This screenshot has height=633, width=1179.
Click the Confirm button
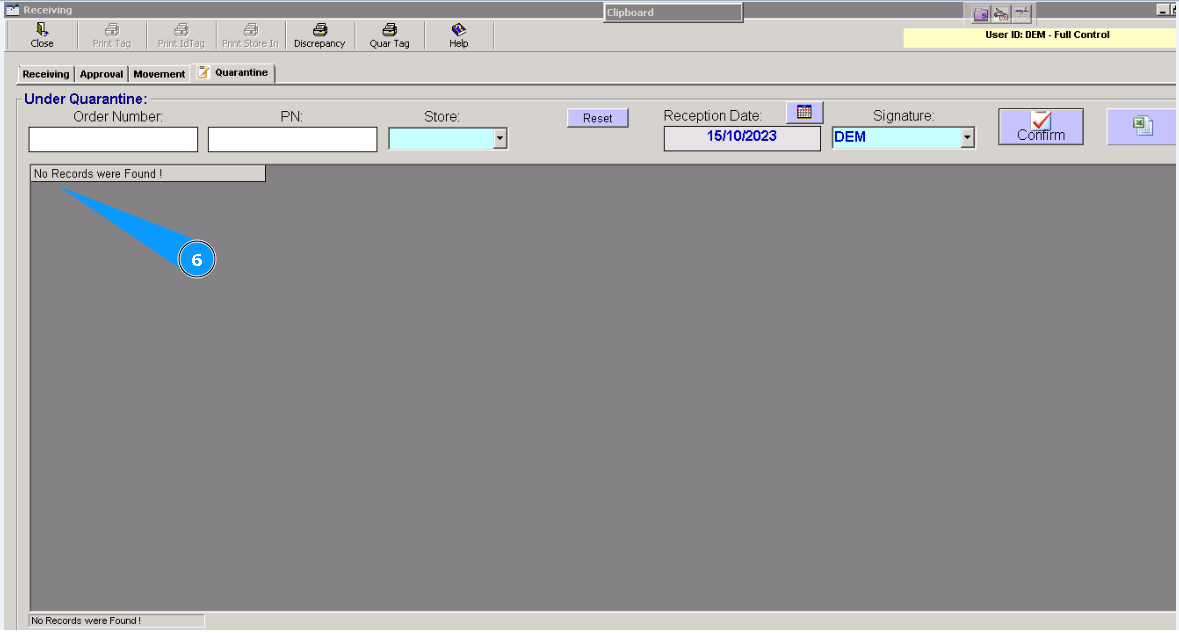1040,126
